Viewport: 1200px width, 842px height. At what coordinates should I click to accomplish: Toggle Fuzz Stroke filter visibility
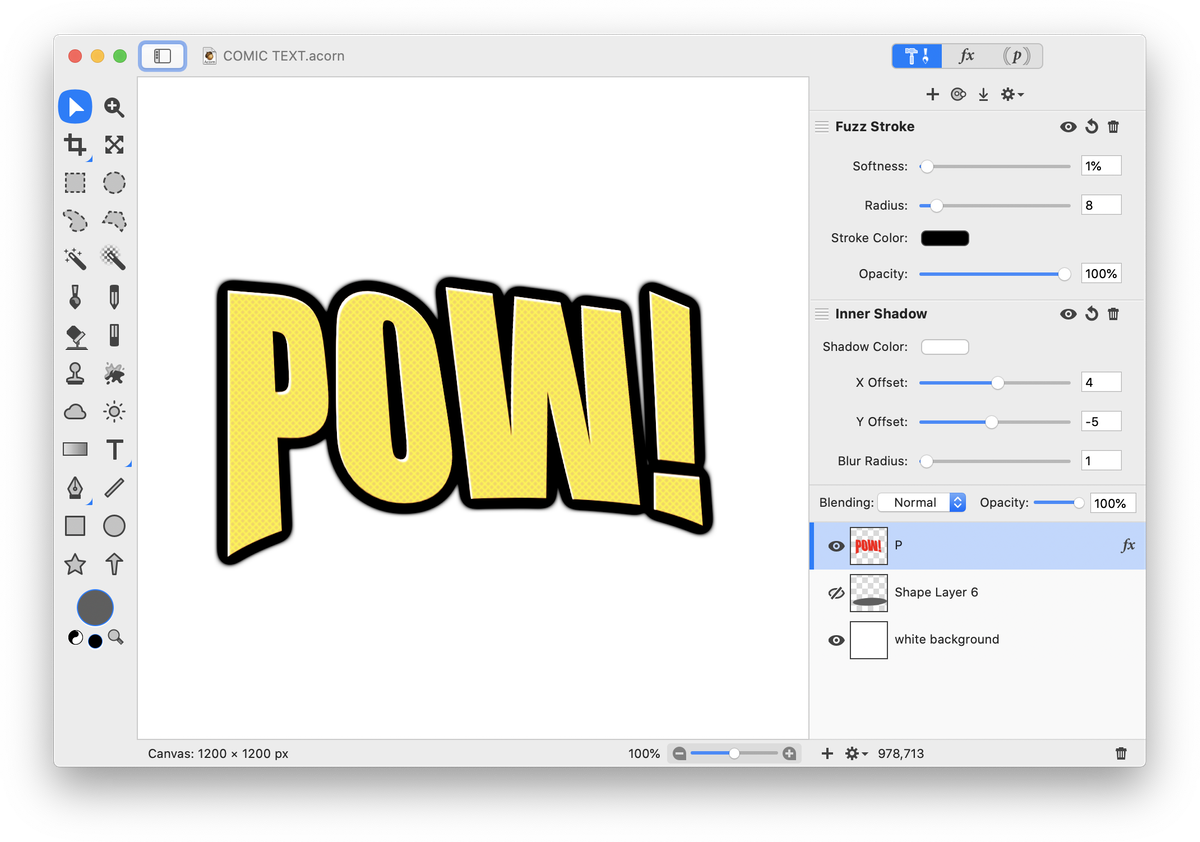pyautogui.click(x=1068, y=127)
